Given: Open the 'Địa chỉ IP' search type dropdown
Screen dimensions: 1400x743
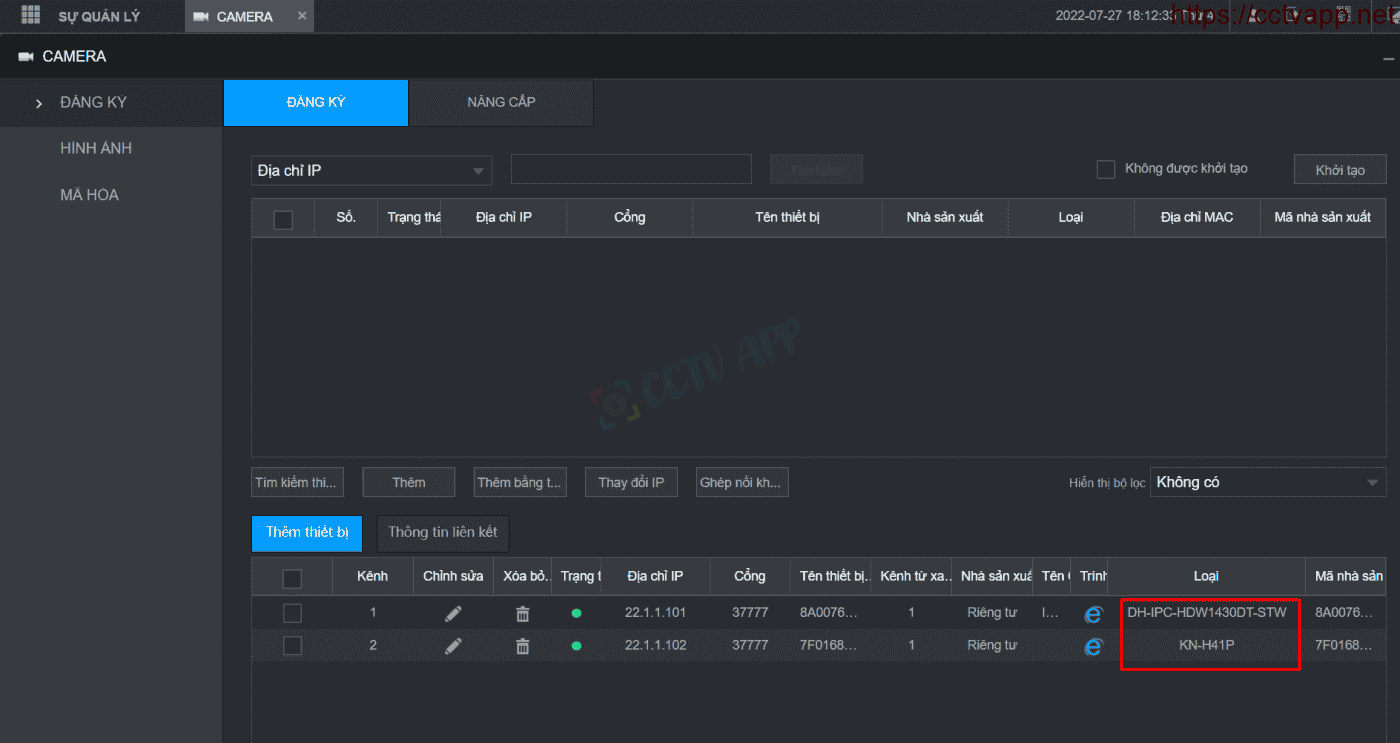Looking at the screenshot, I should (x=371, y=171).
